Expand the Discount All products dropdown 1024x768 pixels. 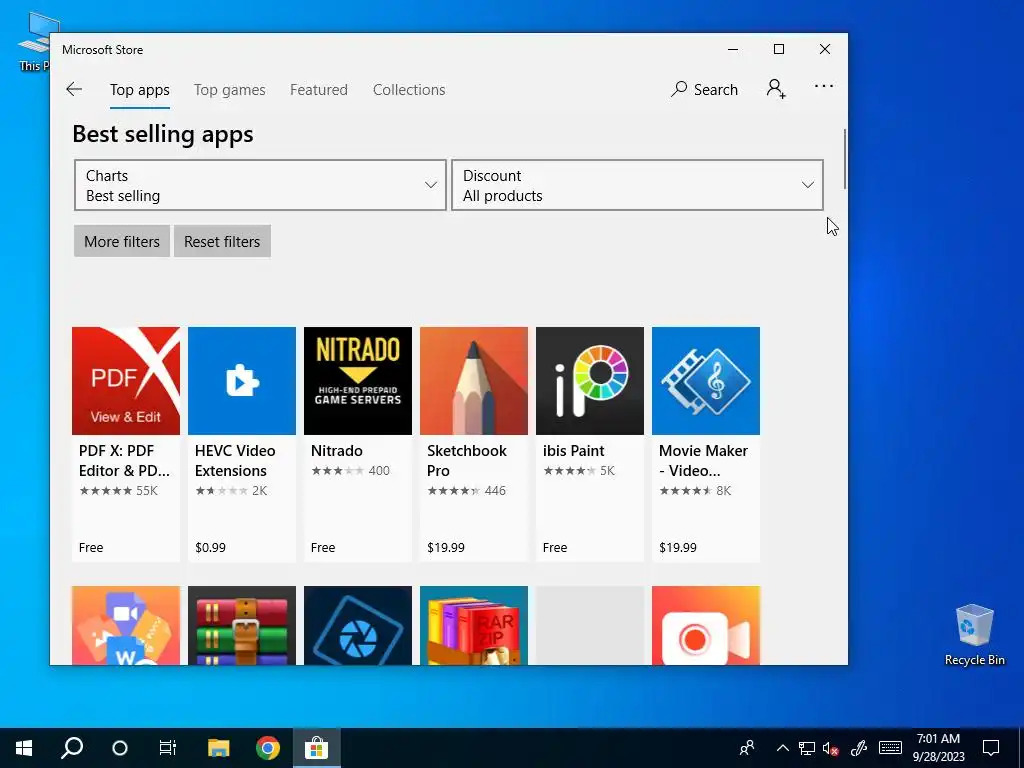[x=637, y=185]
